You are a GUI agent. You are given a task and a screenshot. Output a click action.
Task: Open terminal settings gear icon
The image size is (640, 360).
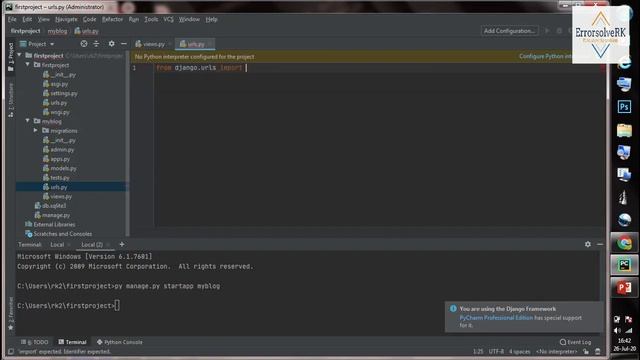click(588, 244)
